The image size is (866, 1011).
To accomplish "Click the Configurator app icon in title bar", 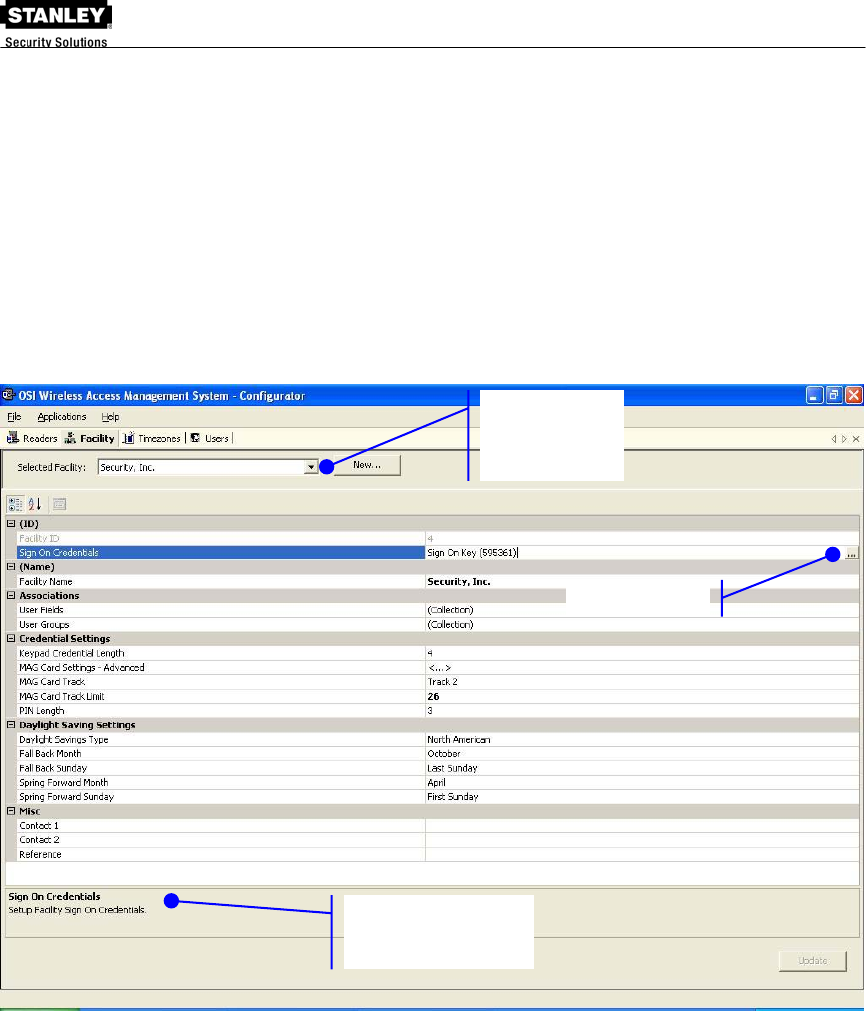I will 8,395.
